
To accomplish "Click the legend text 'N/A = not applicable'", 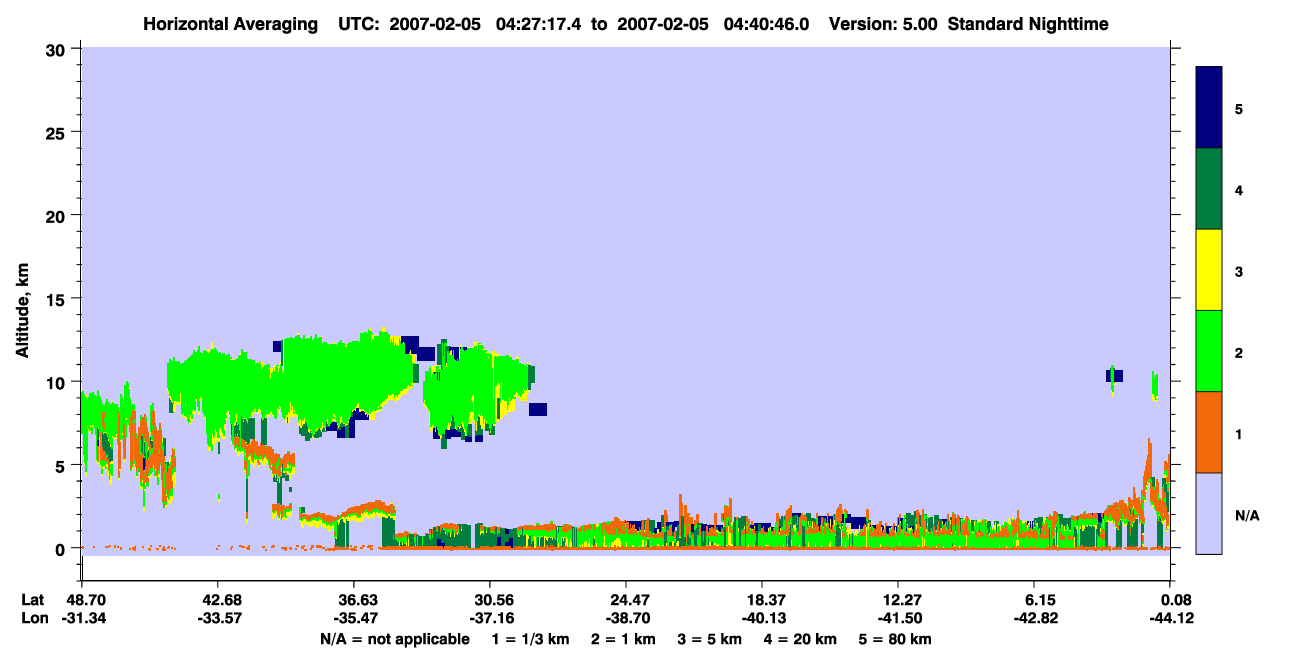I will tap(395, 639).
